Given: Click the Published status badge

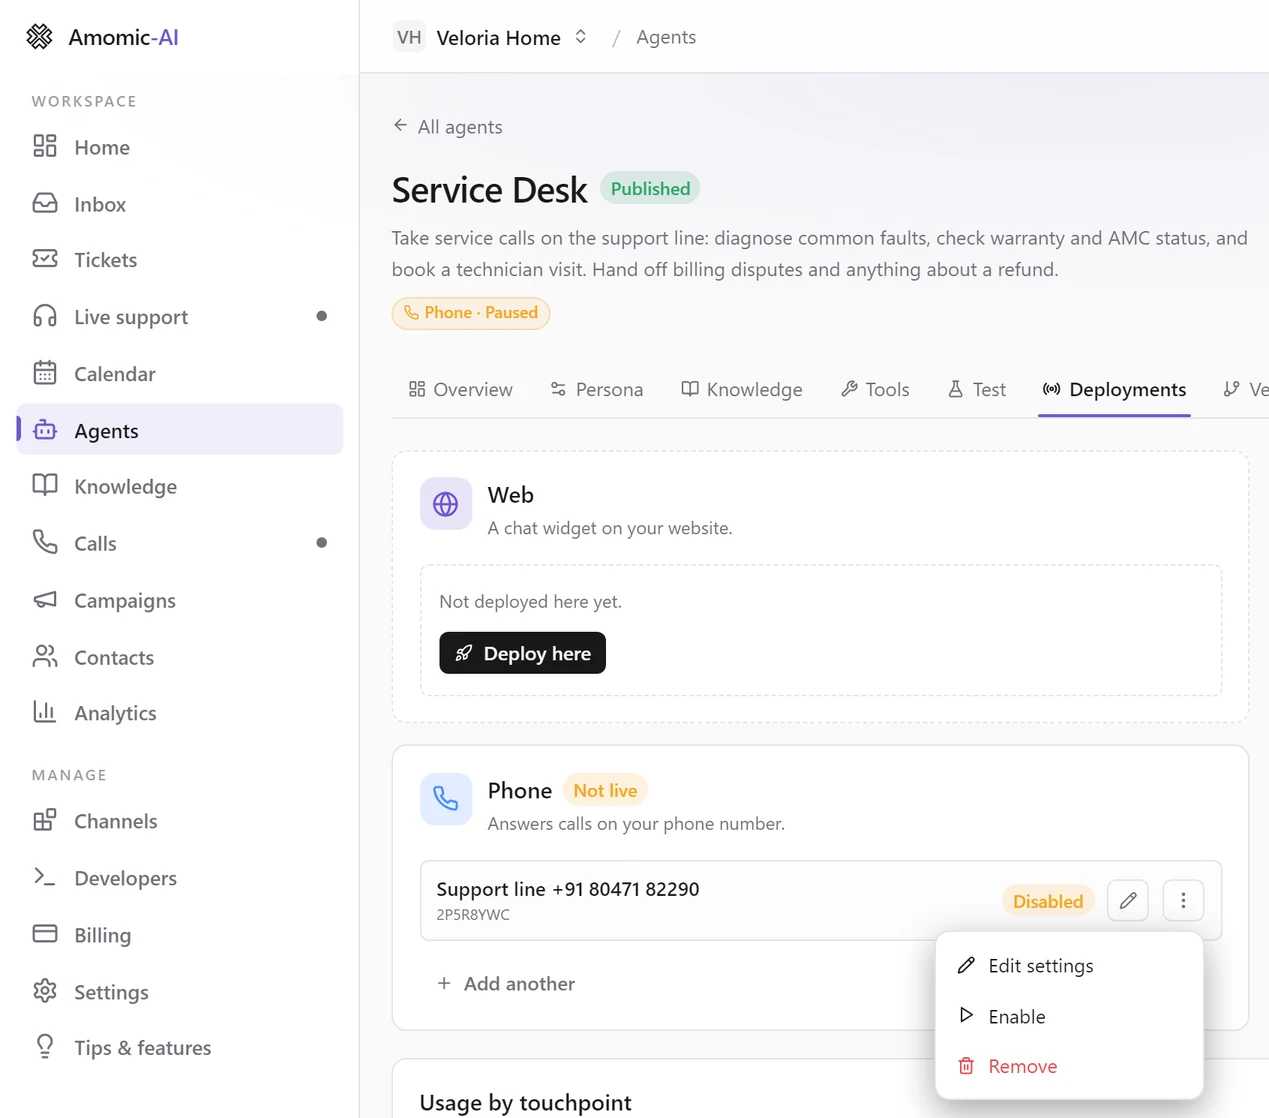Looking at the screenshot, I should click(x=650, y=189).
